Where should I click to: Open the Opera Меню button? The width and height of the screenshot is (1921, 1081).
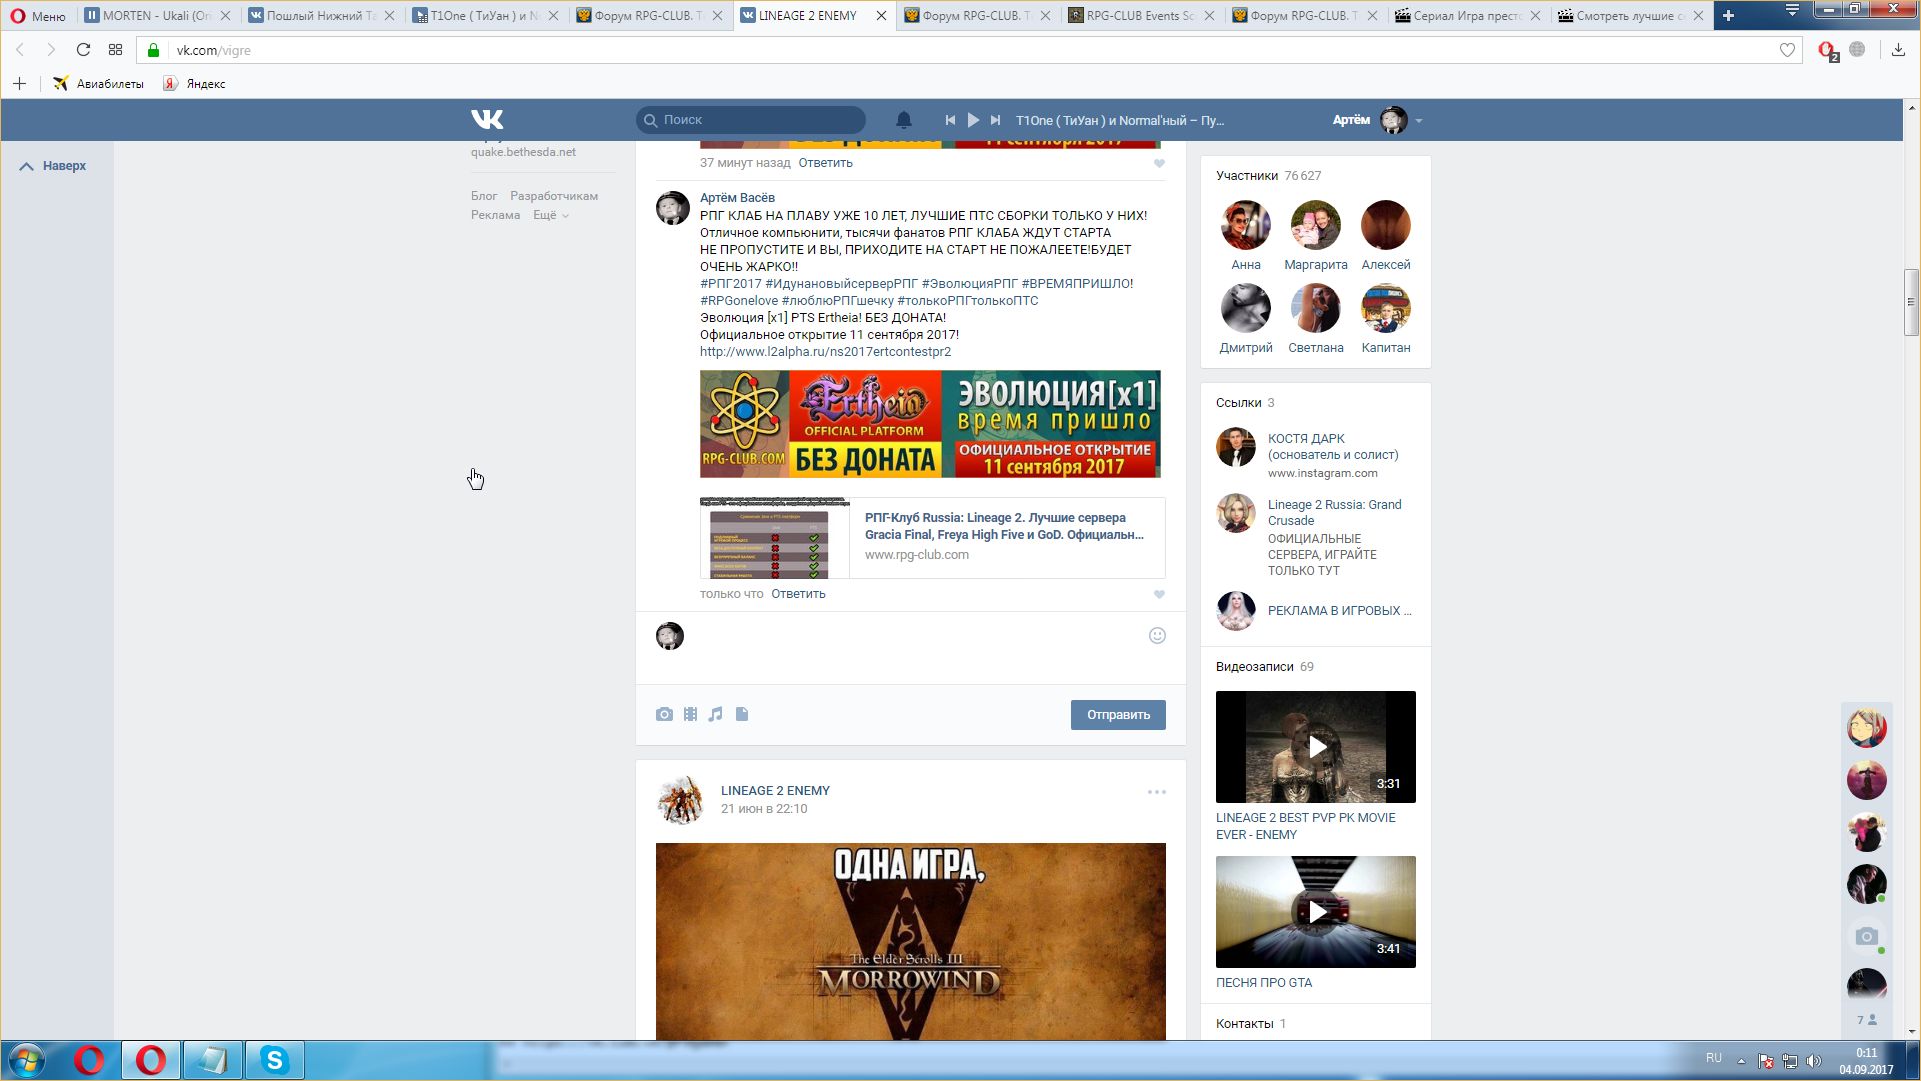coord(38,15)
